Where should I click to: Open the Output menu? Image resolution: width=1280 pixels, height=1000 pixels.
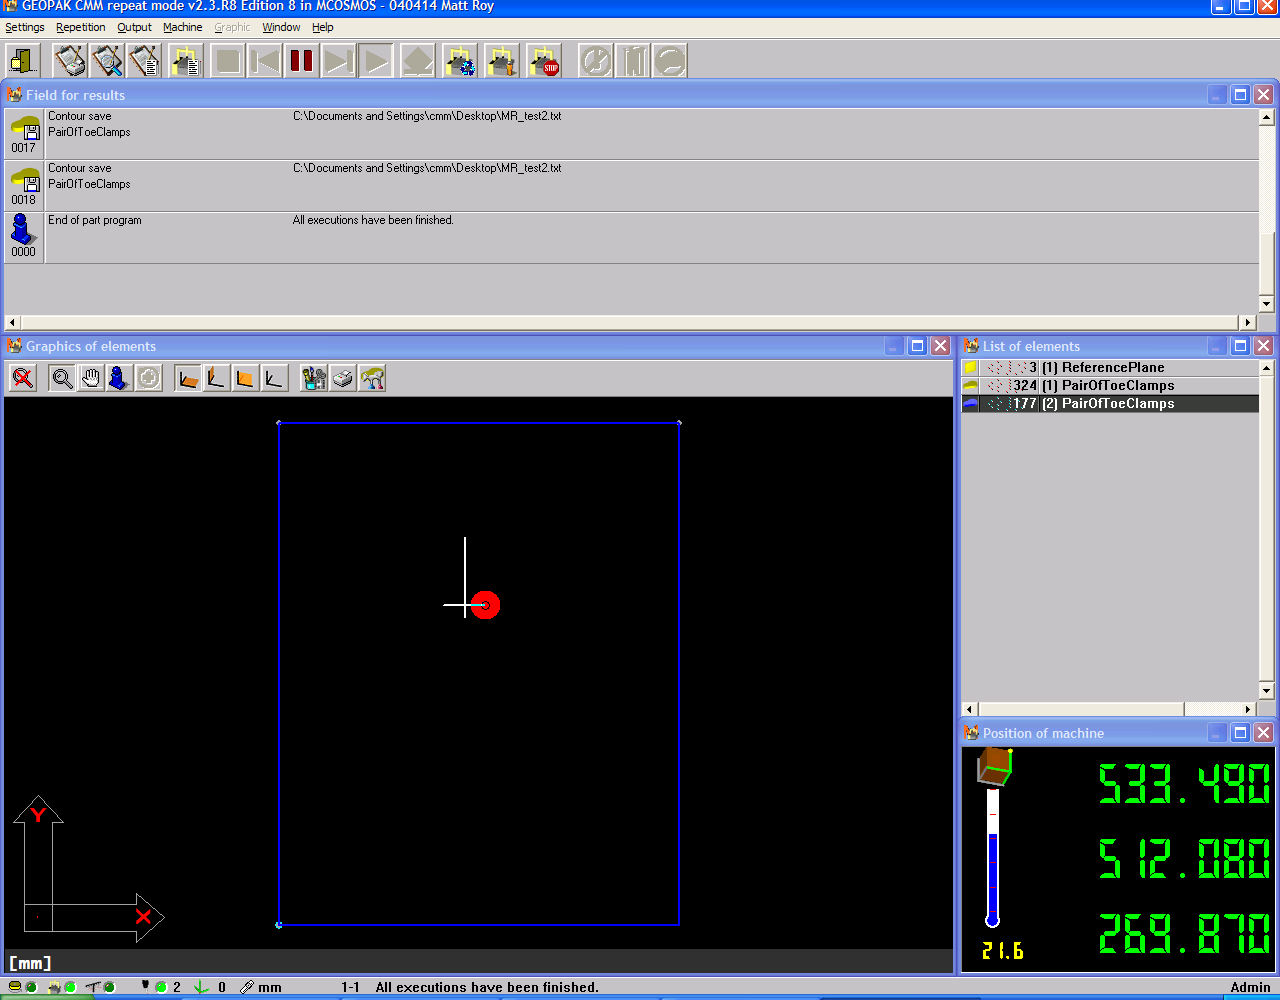pyautogui.click(x=135, y=27)
